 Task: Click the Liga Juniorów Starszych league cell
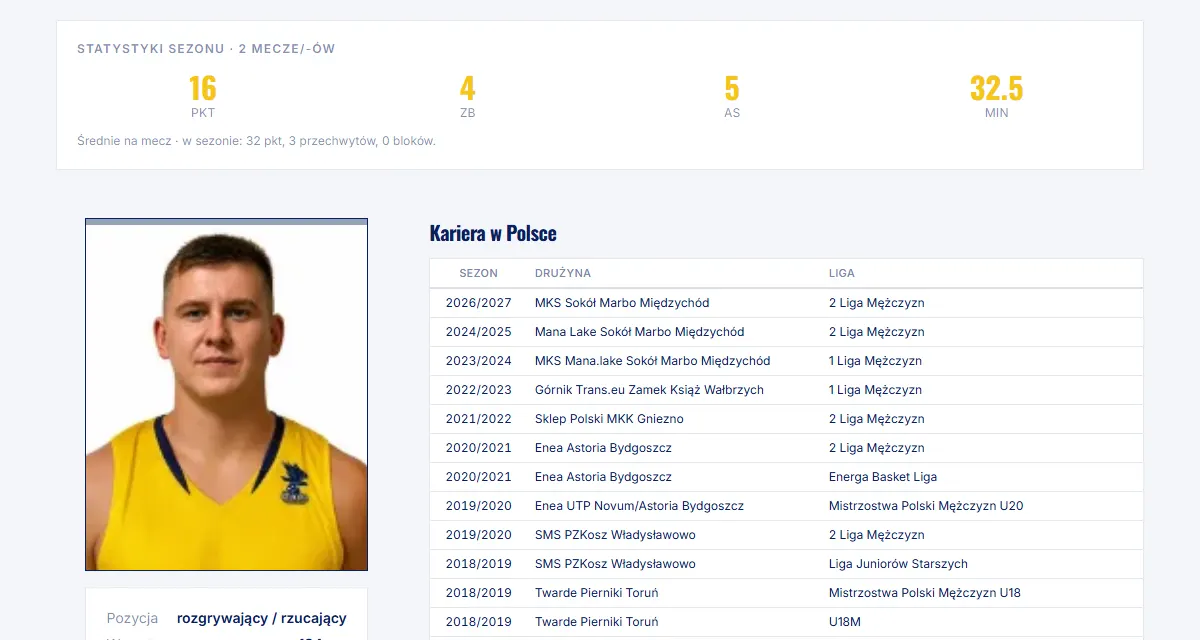click(x=898, y=564)
